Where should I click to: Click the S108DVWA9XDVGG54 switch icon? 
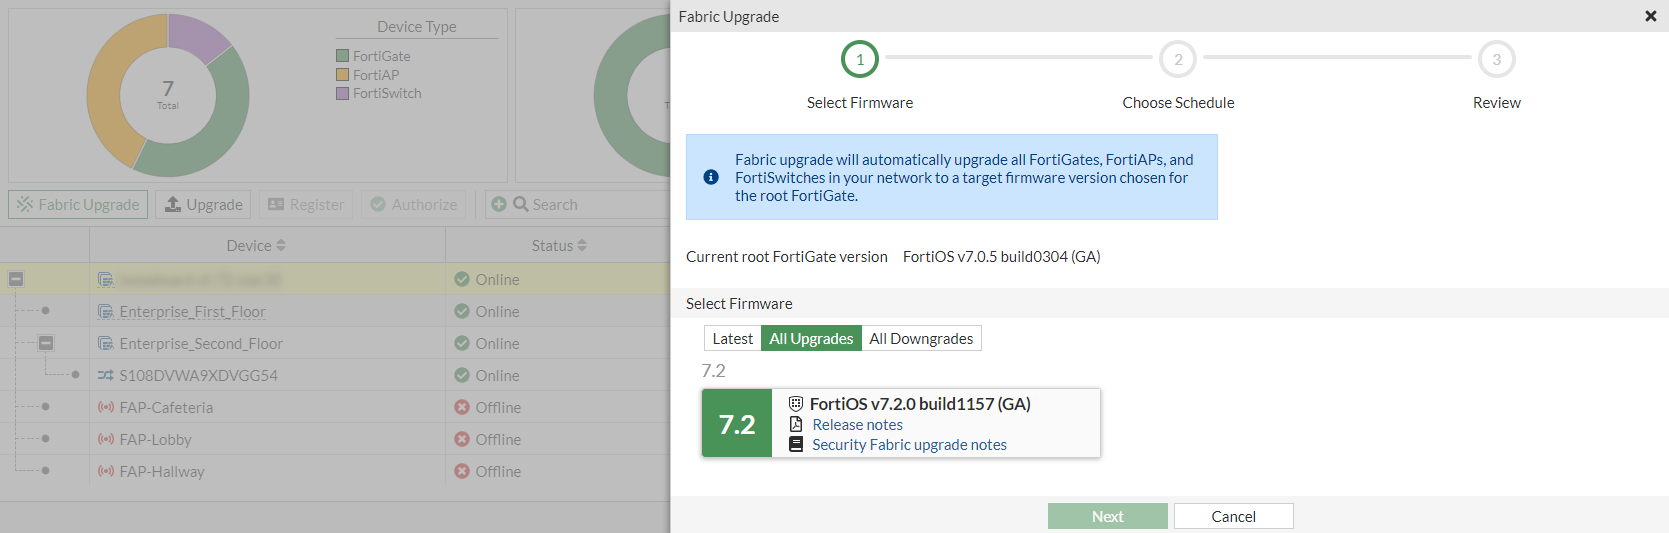tap(105, 375)
